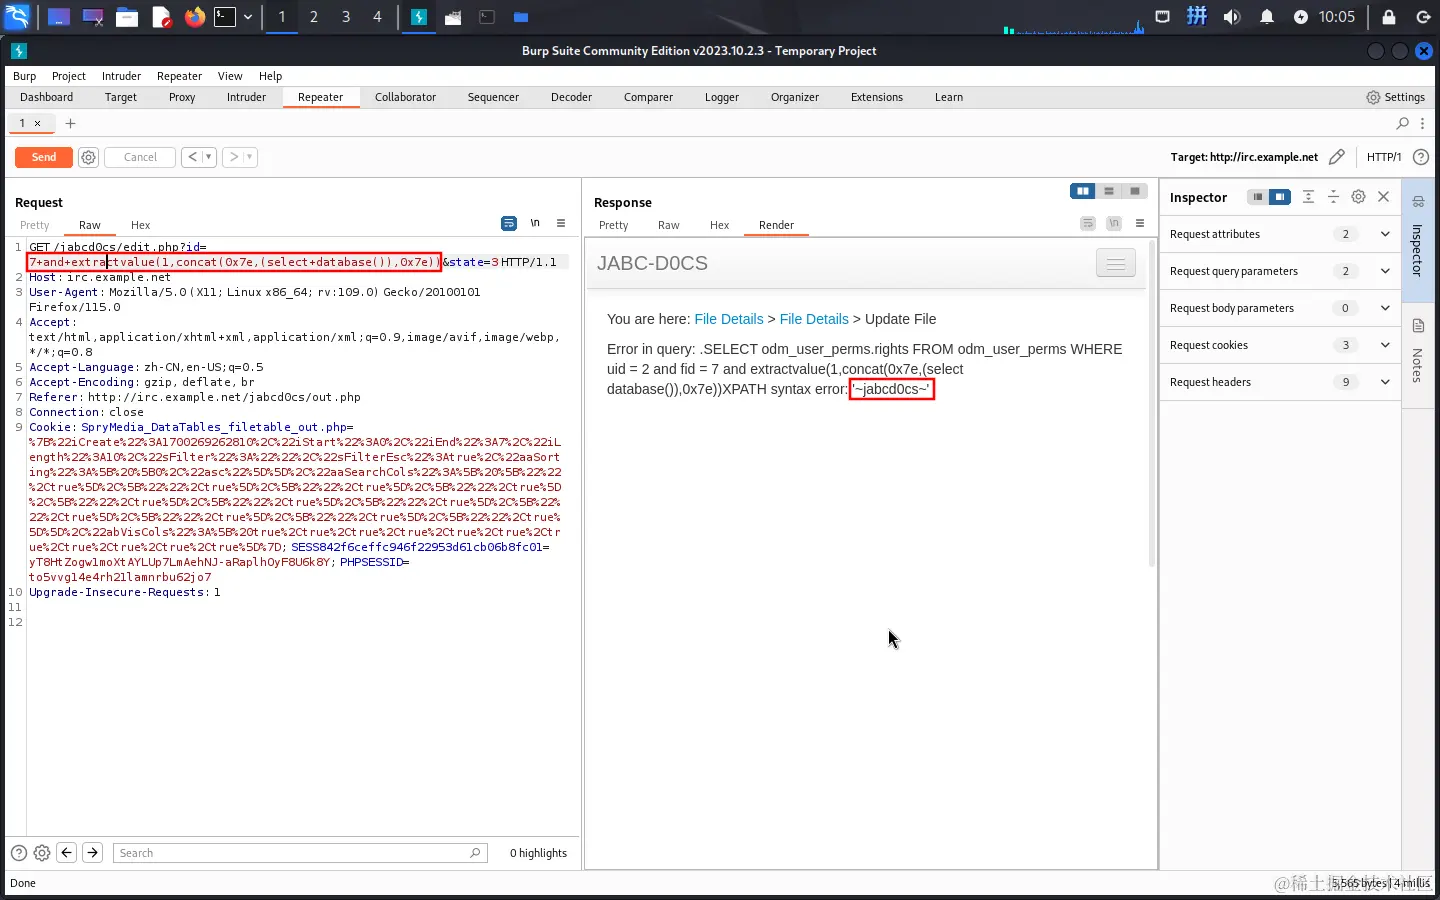This screenshot has height=900, width=1440.
Task: Toggle non-printable characters in Request panel
Action: coord(535,223)
